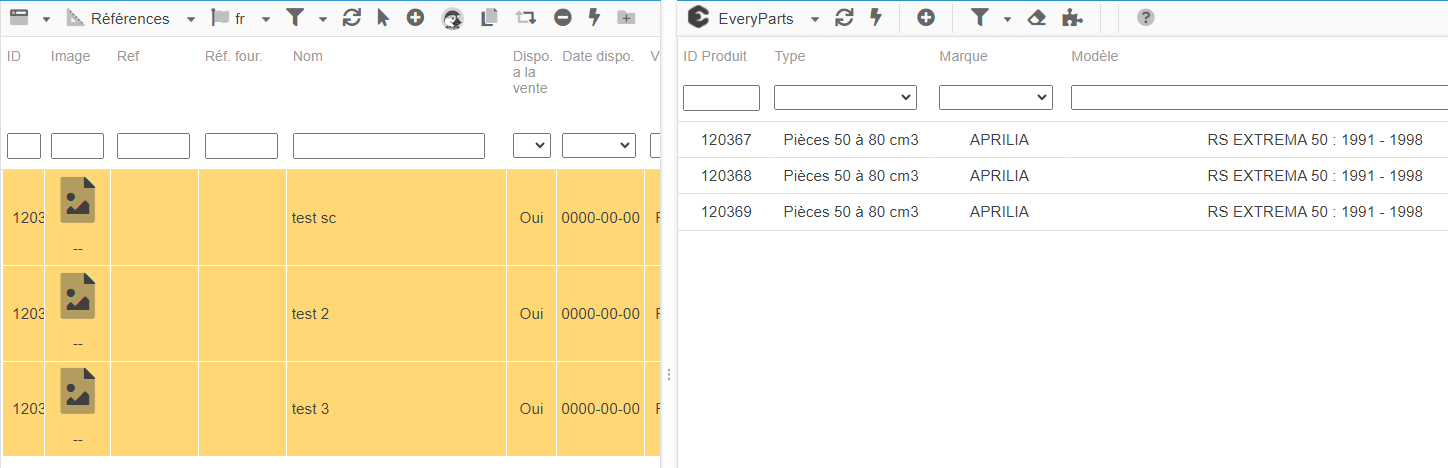Click the PrestaShop puffin icon
The width and height of the screenshot is (1448, 468).
pyautogui.click(x=452, y=18)
